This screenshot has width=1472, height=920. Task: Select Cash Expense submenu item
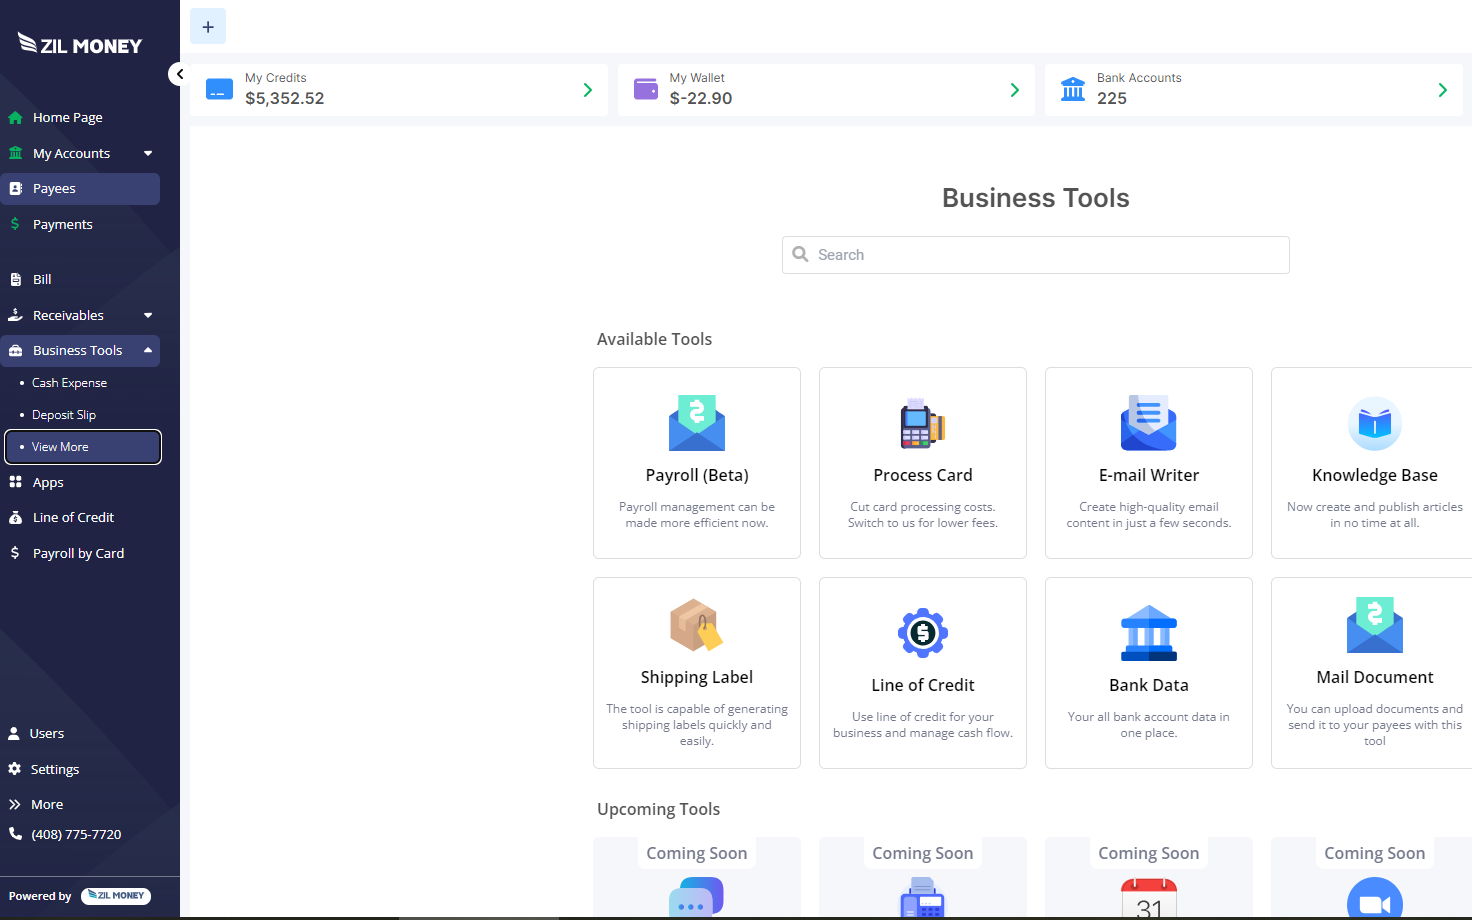69,383
